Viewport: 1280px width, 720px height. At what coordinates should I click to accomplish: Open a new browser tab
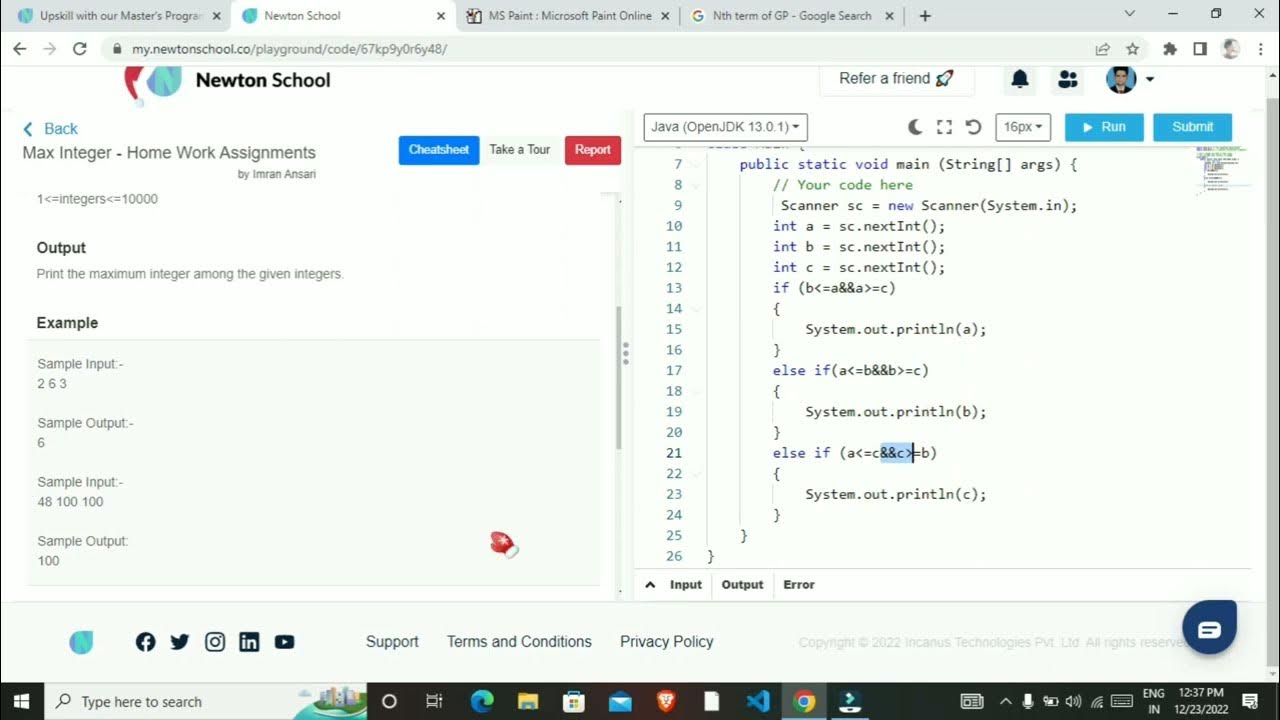click(925, 16)
